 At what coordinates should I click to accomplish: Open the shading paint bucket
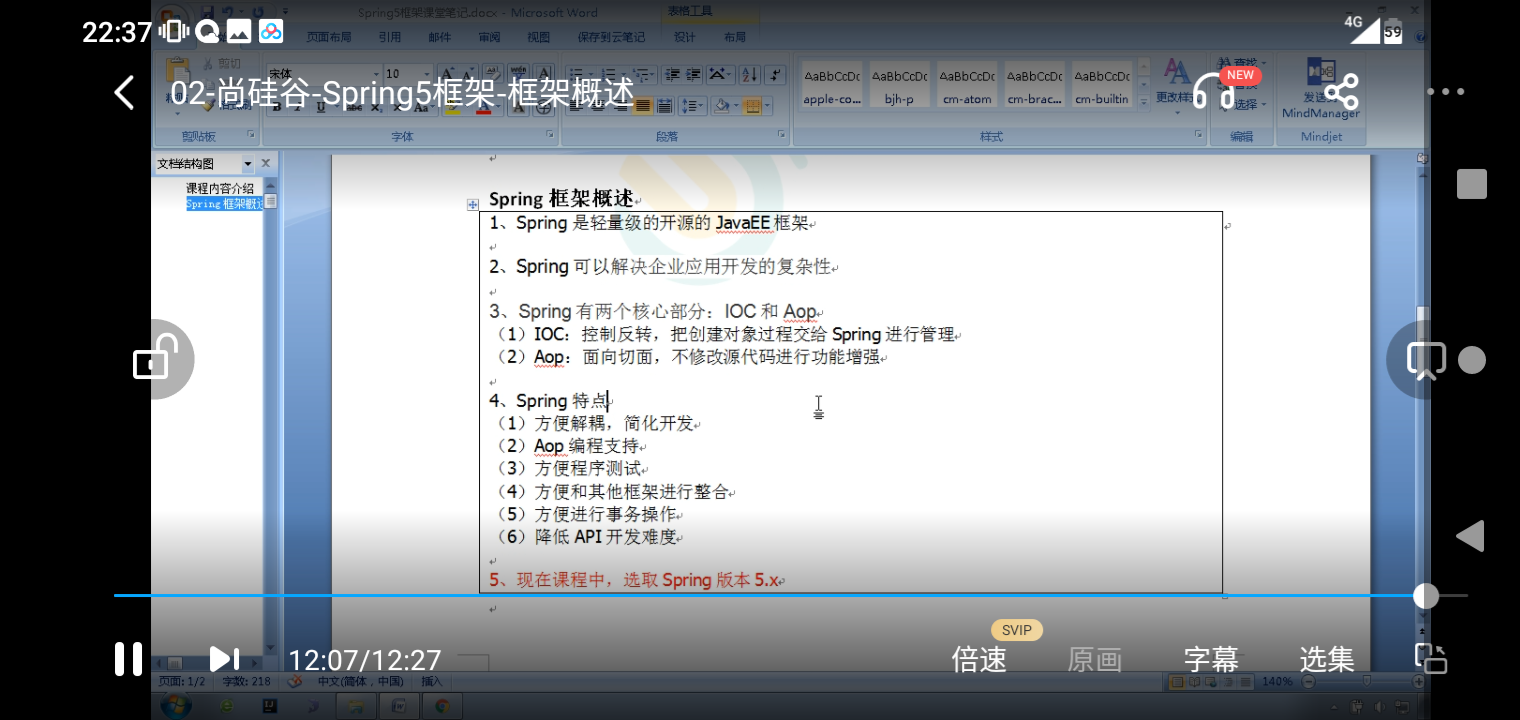point(723,105)
